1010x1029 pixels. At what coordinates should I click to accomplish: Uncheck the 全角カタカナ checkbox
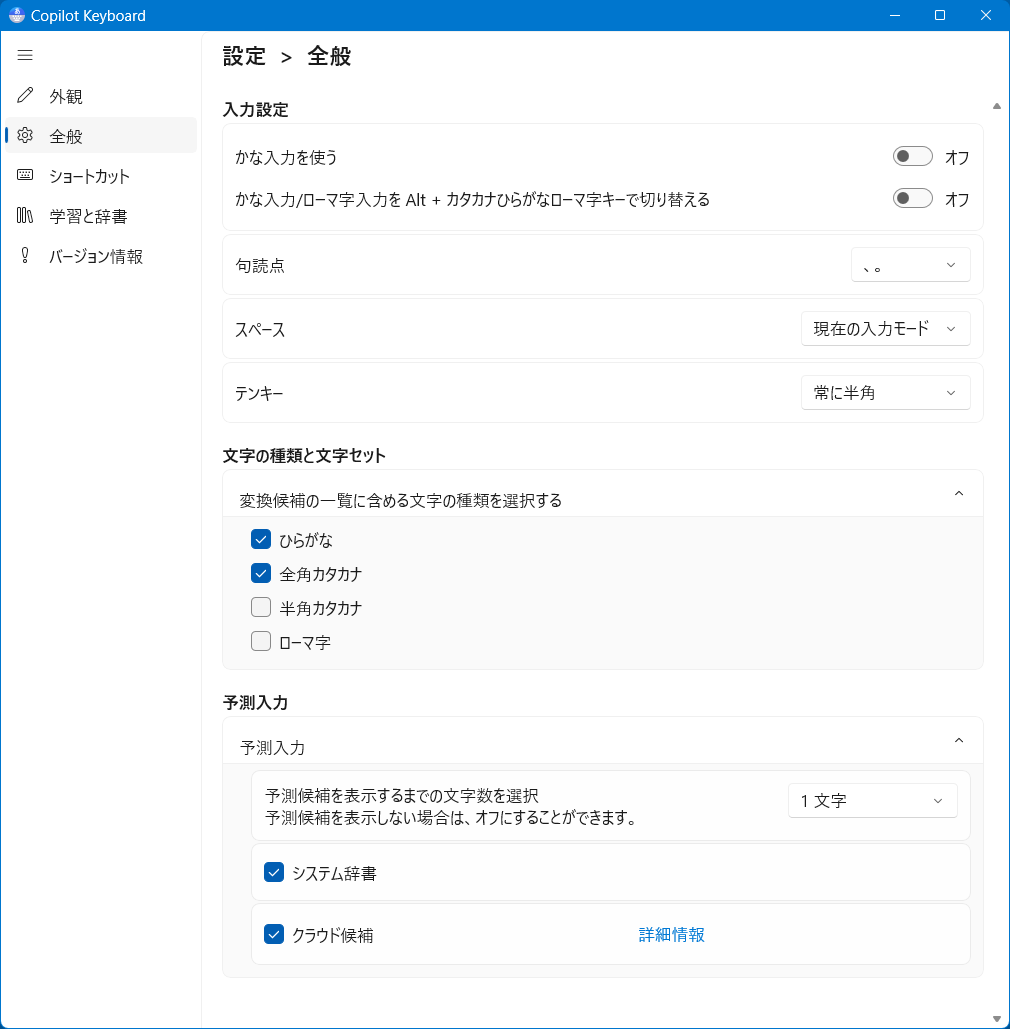(261, 574)
